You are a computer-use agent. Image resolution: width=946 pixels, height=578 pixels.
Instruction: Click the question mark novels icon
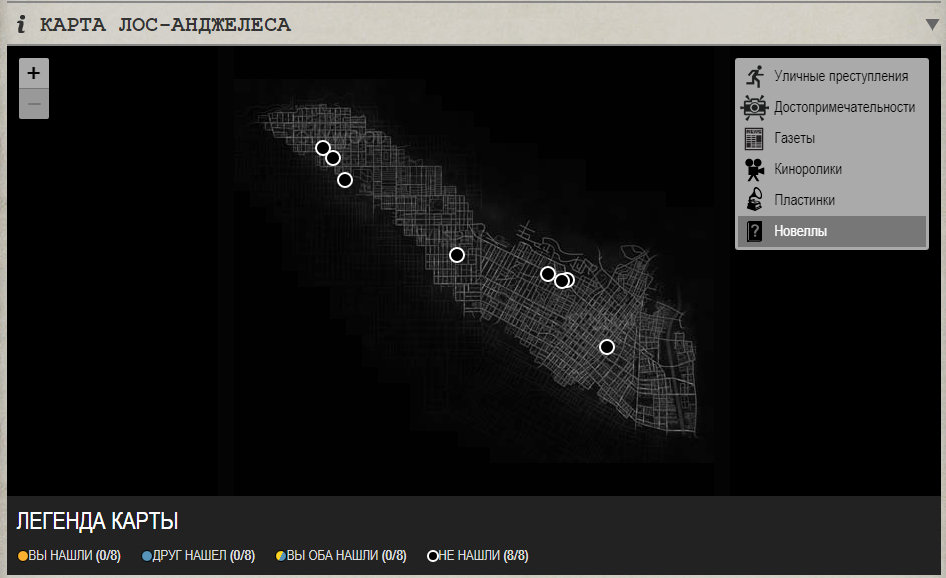click(x=754, y=232)
